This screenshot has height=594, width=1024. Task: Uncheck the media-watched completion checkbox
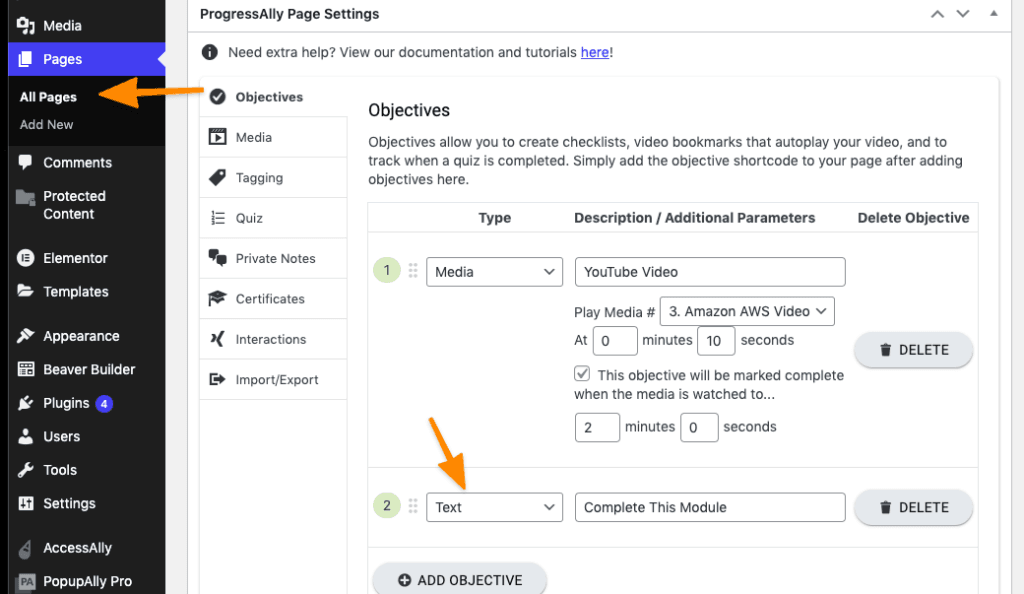coord(582,374)
